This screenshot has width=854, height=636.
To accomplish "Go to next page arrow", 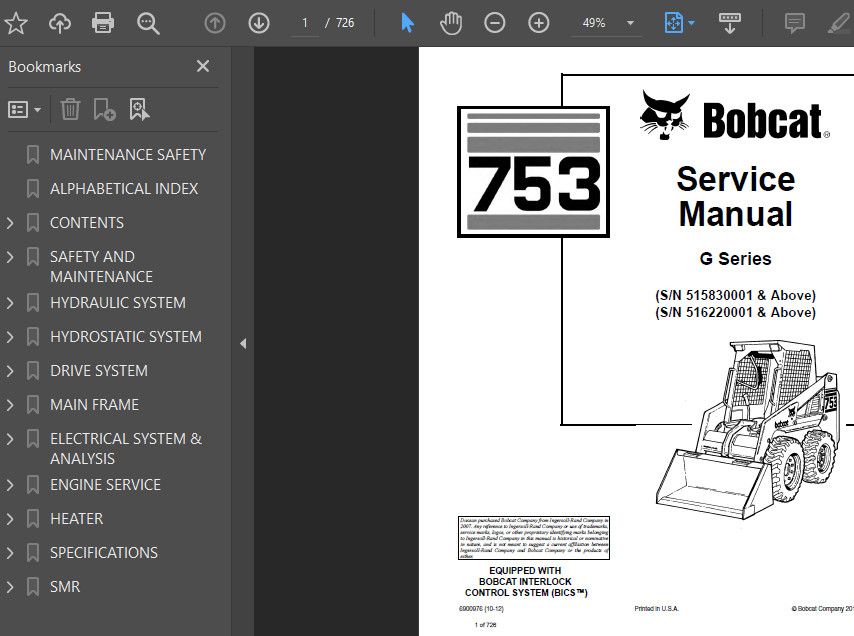I will pyautogui.click(x=259, y=23).
